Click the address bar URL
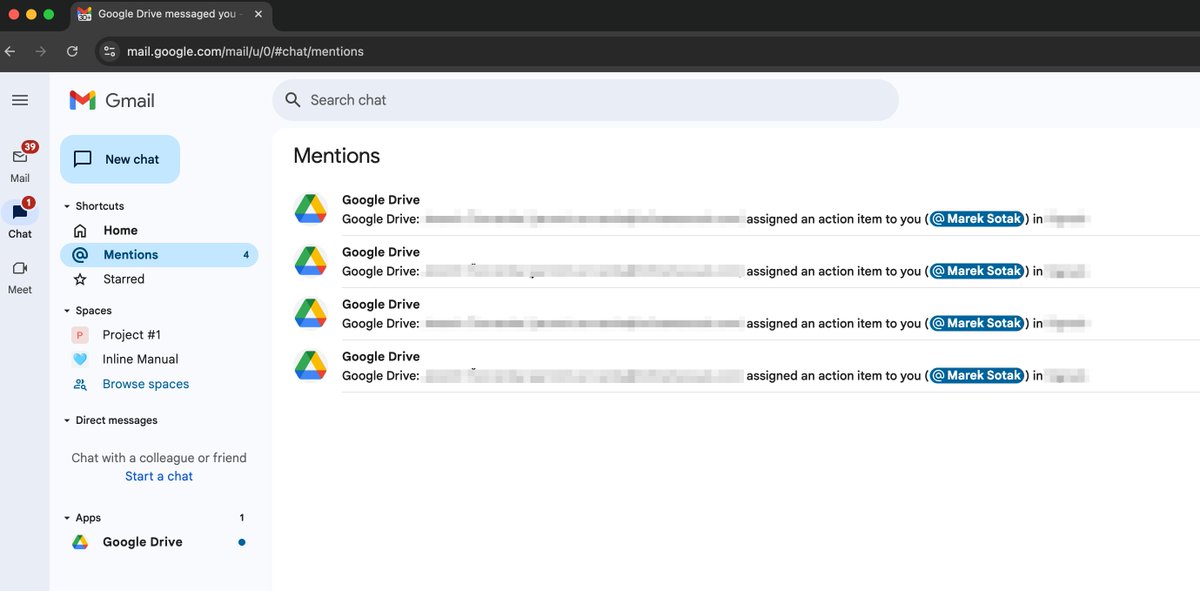Image resolution: width=1200 pixels, height=591 pixels. (245, 51)
